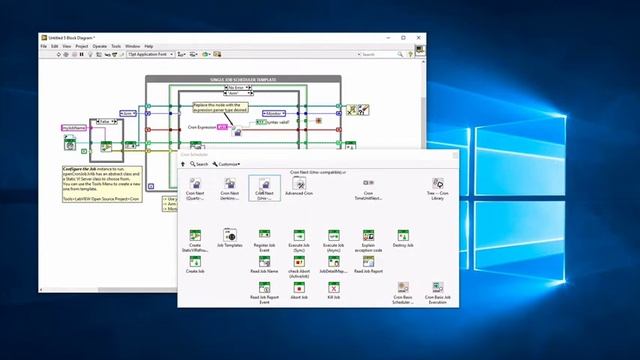Select Cron Next (Jenkins) palette item

230,189
